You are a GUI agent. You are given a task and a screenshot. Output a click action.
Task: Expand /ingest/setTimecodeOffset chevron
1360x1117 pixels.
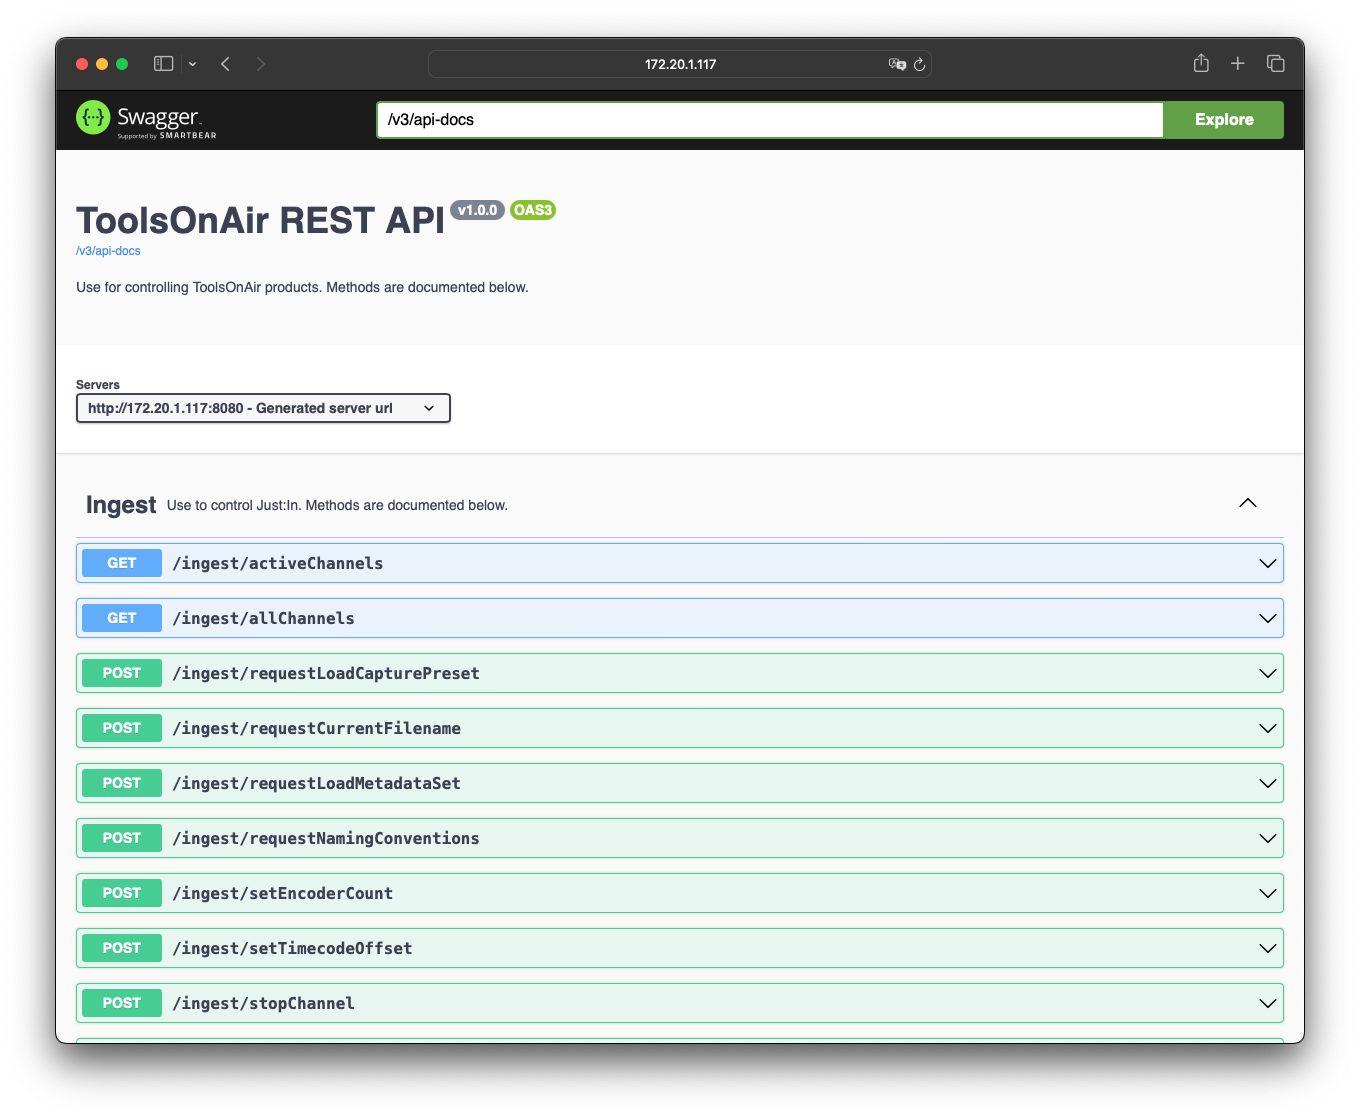click(x=1268, y=948)
